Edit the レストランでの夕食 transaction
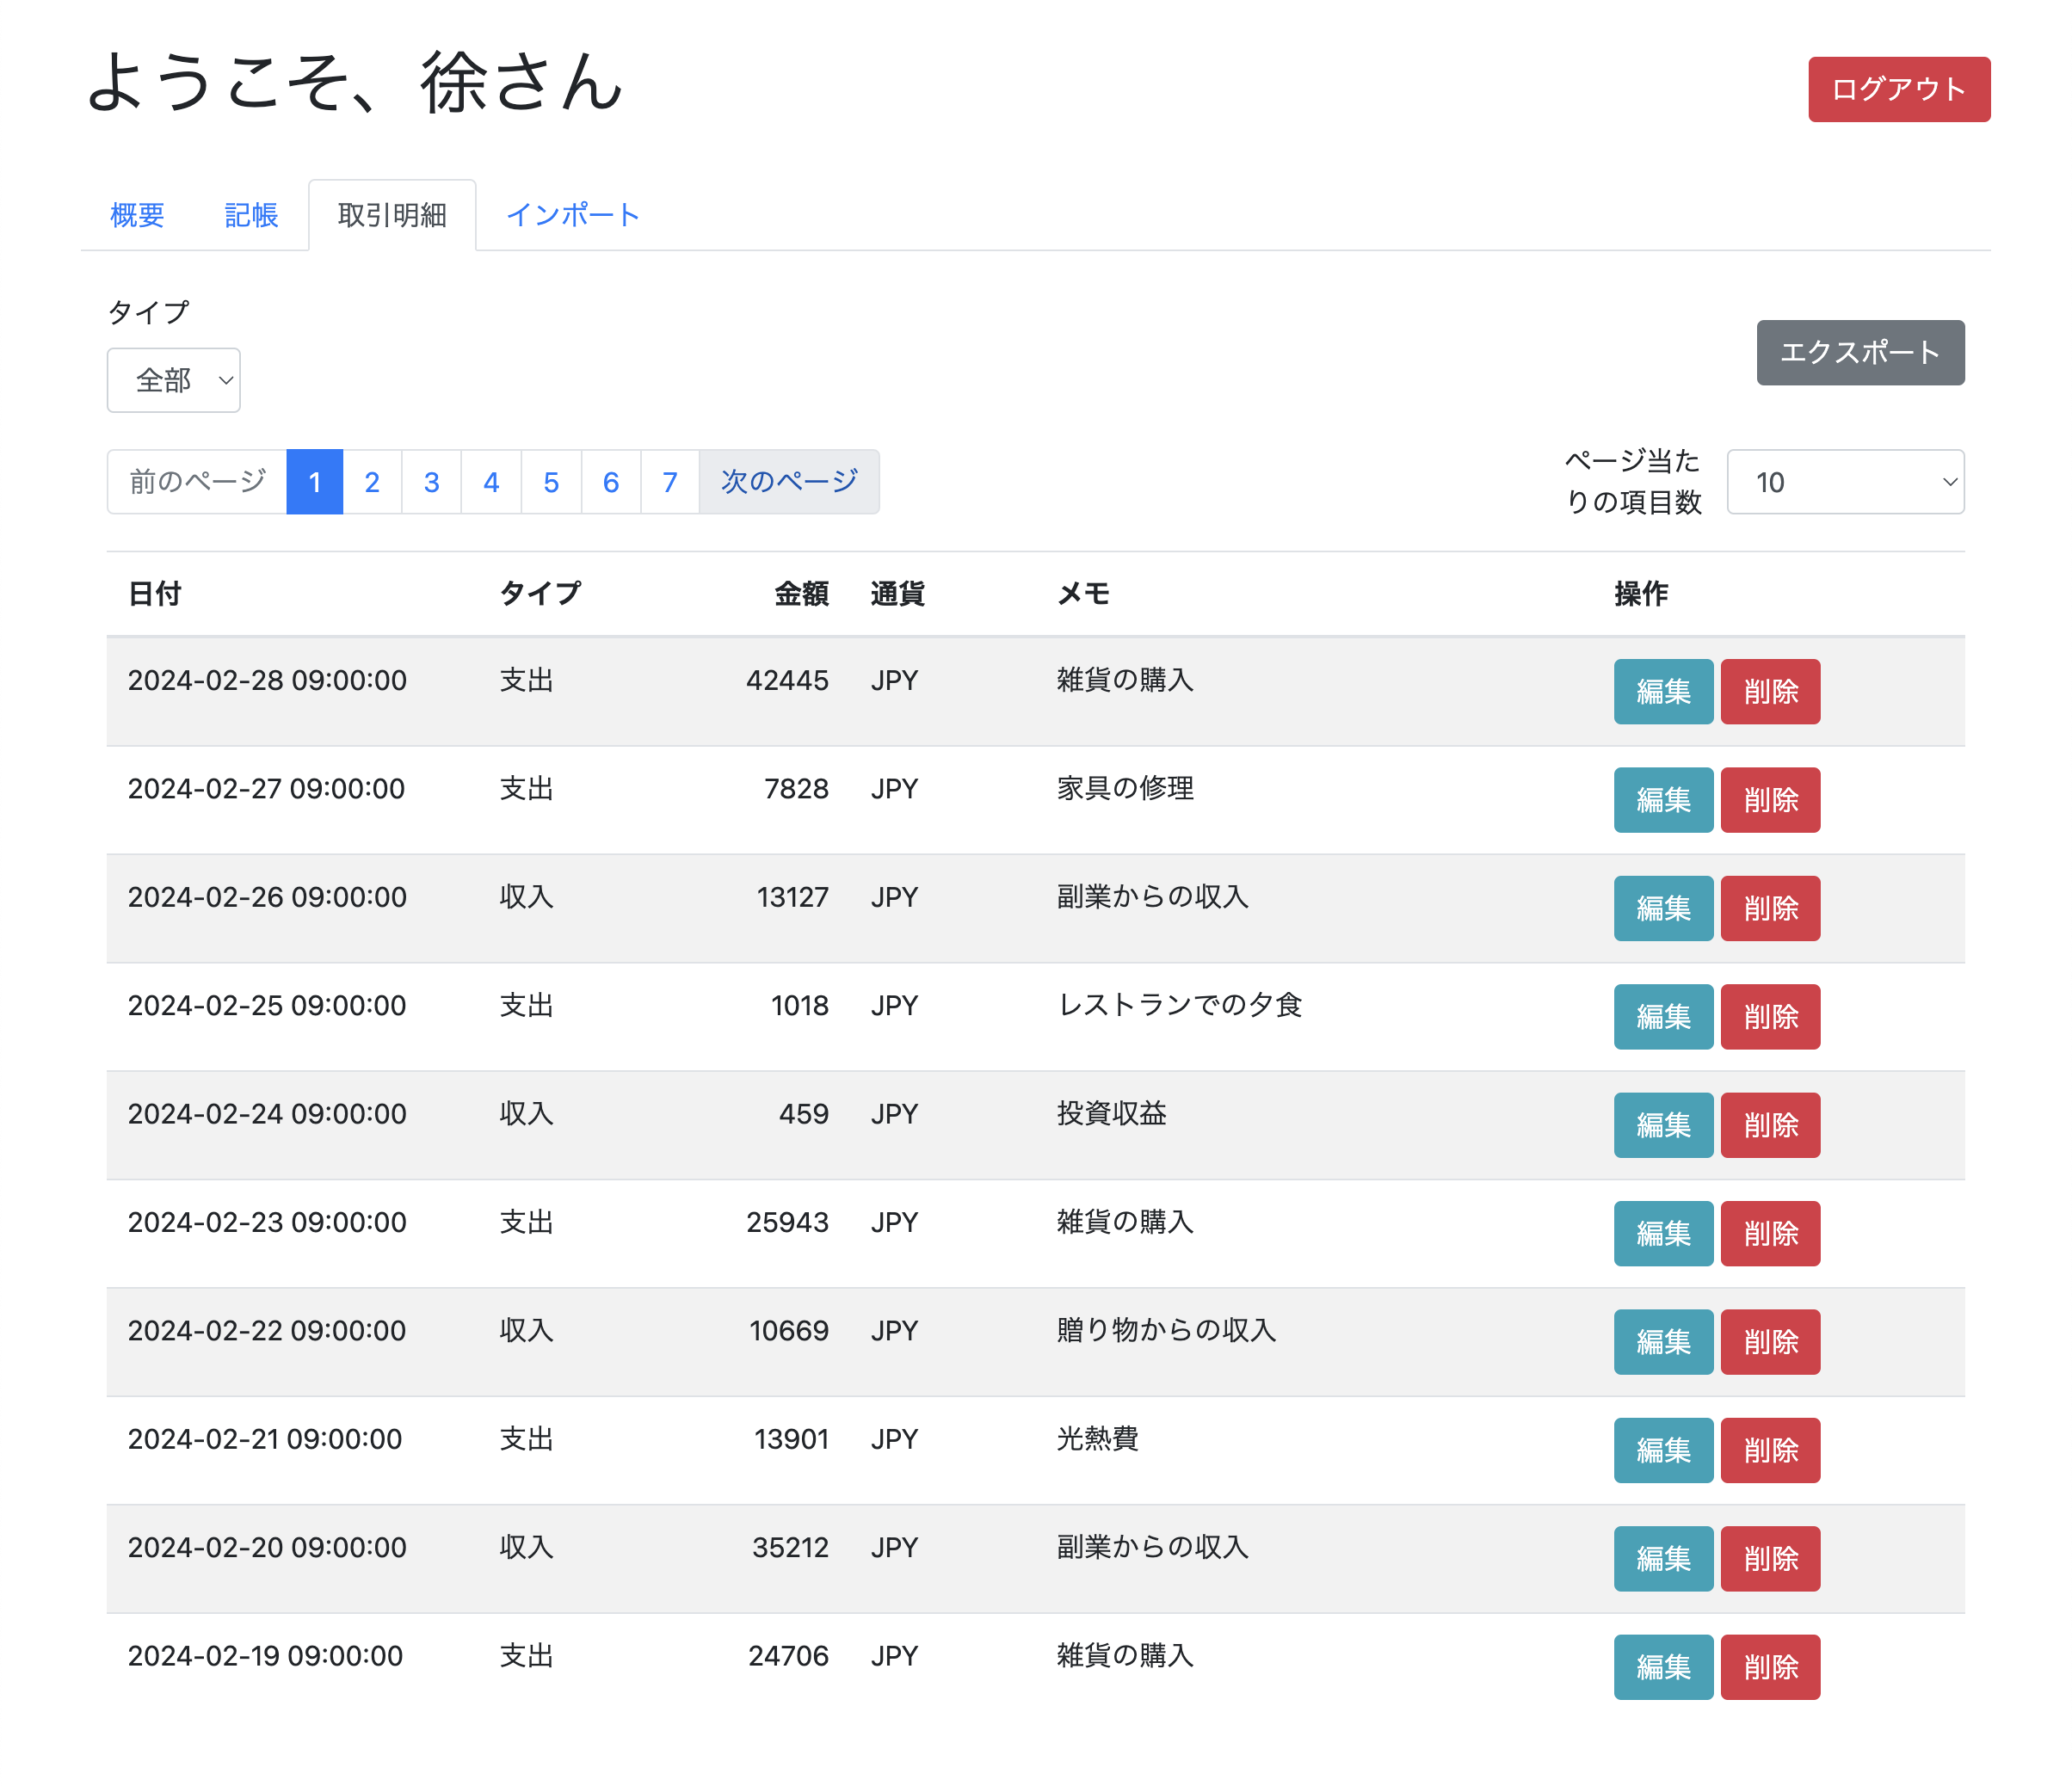2072x1786 pixels. pyautogui.click(x=1663, y=1017)
